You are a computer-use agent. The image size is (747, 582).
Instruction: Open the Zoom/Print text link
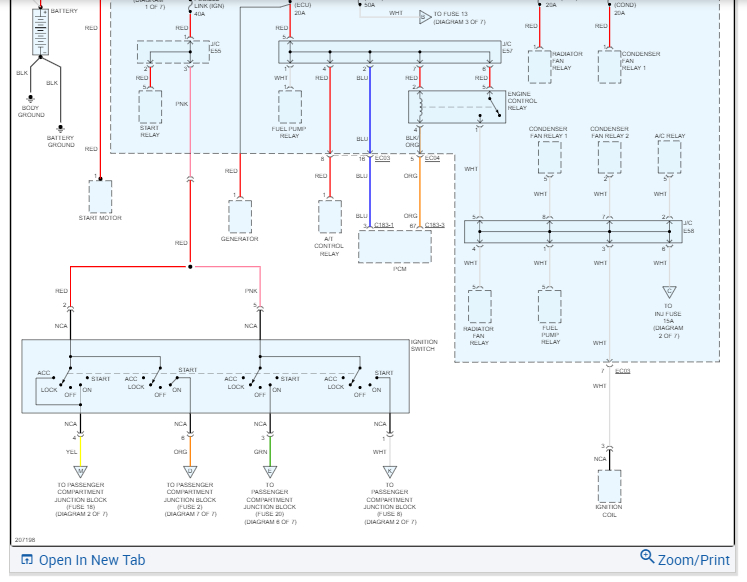(x=694, y=560)
